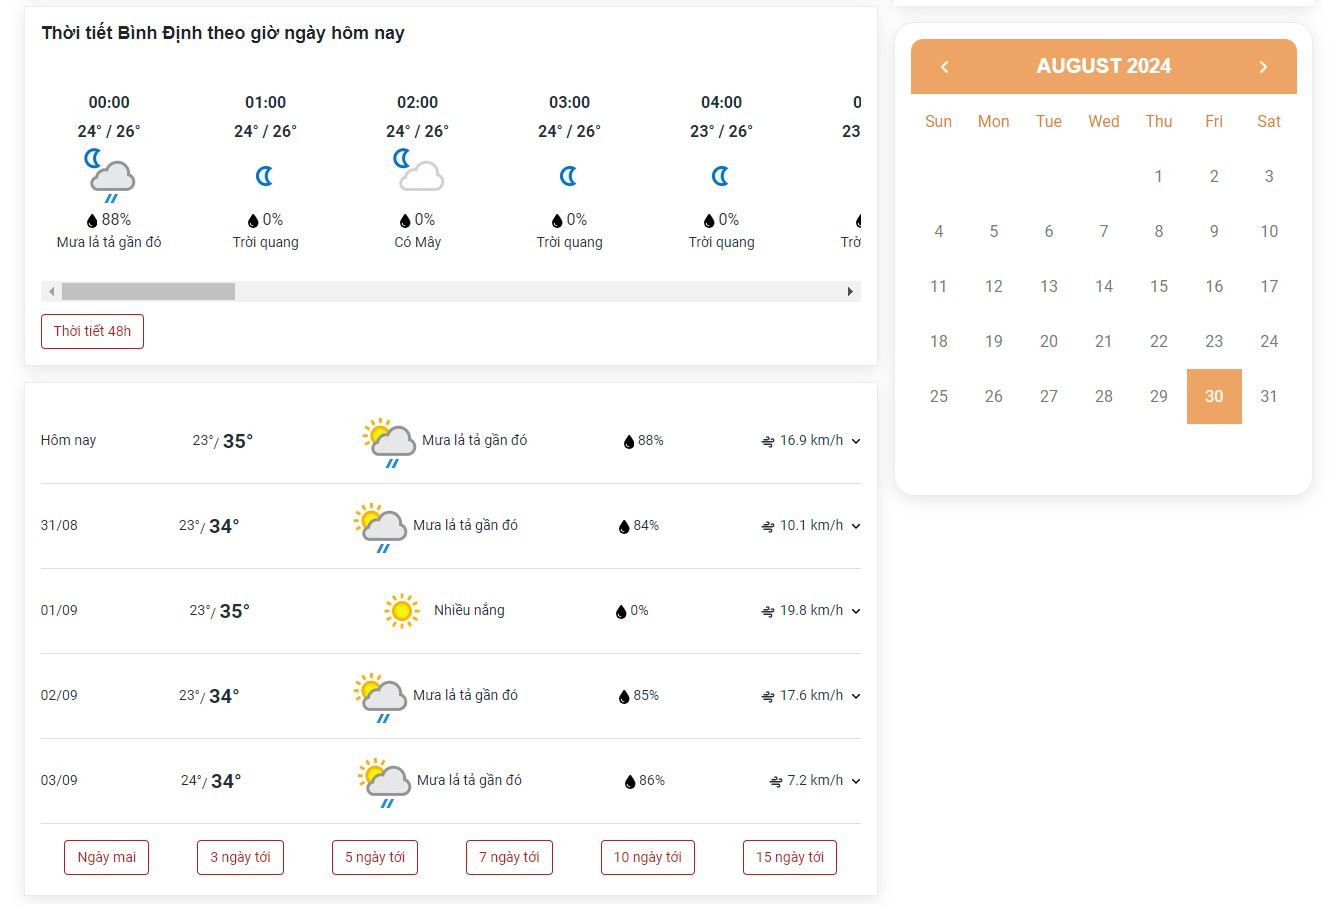Click the moon icon at 03:00
Image resolution: width=1335 pixels, height=908 pixels.
pyautogui.click(x=569, y=176)
